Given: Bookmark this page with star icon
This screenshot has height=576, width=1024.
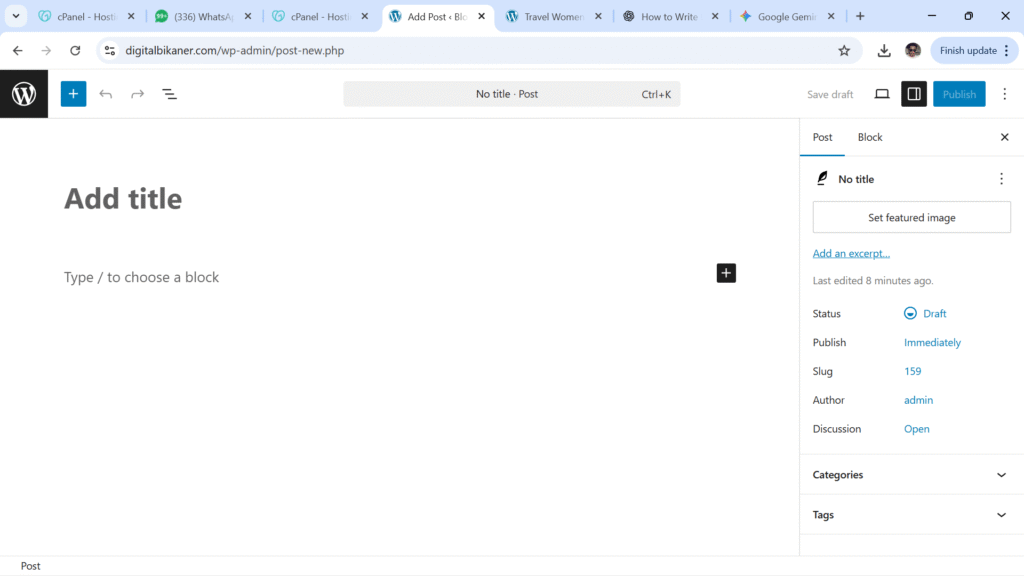Looking at the screenshot, I should (x=844, y=50).
